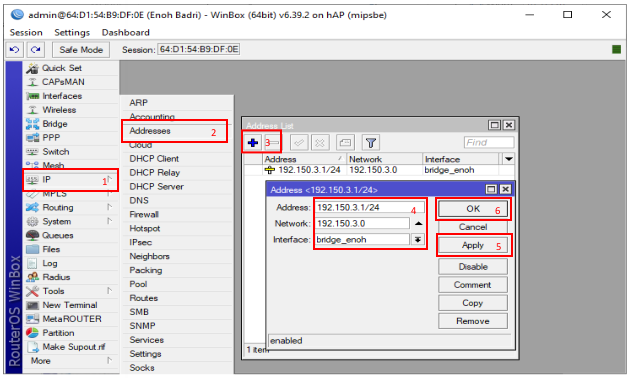Open Bridge from sidebar
This screenshot has width=630, height=378.
coord(71,124)
